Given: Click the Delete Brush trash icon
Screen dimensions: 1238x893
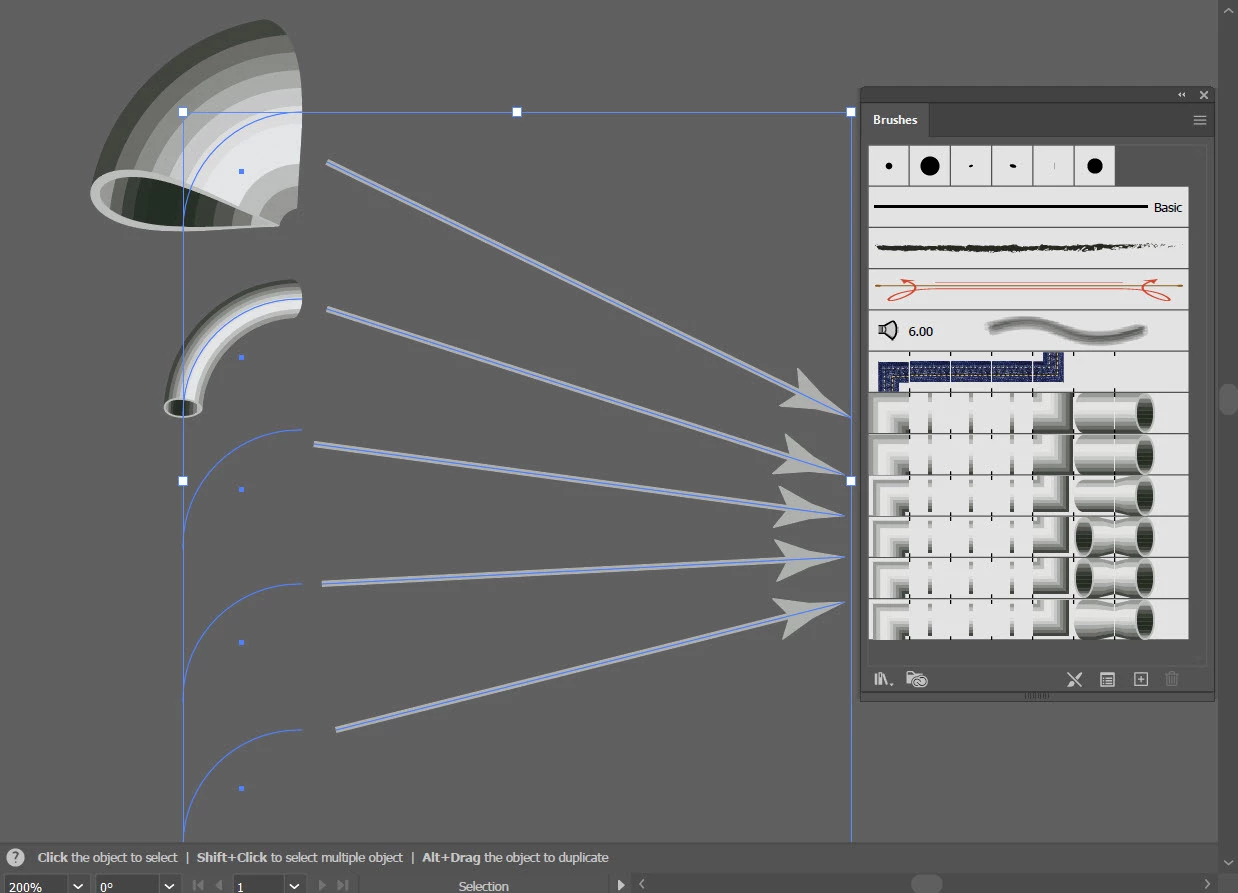Looking at the screenshot, I should pos(1172,679).
